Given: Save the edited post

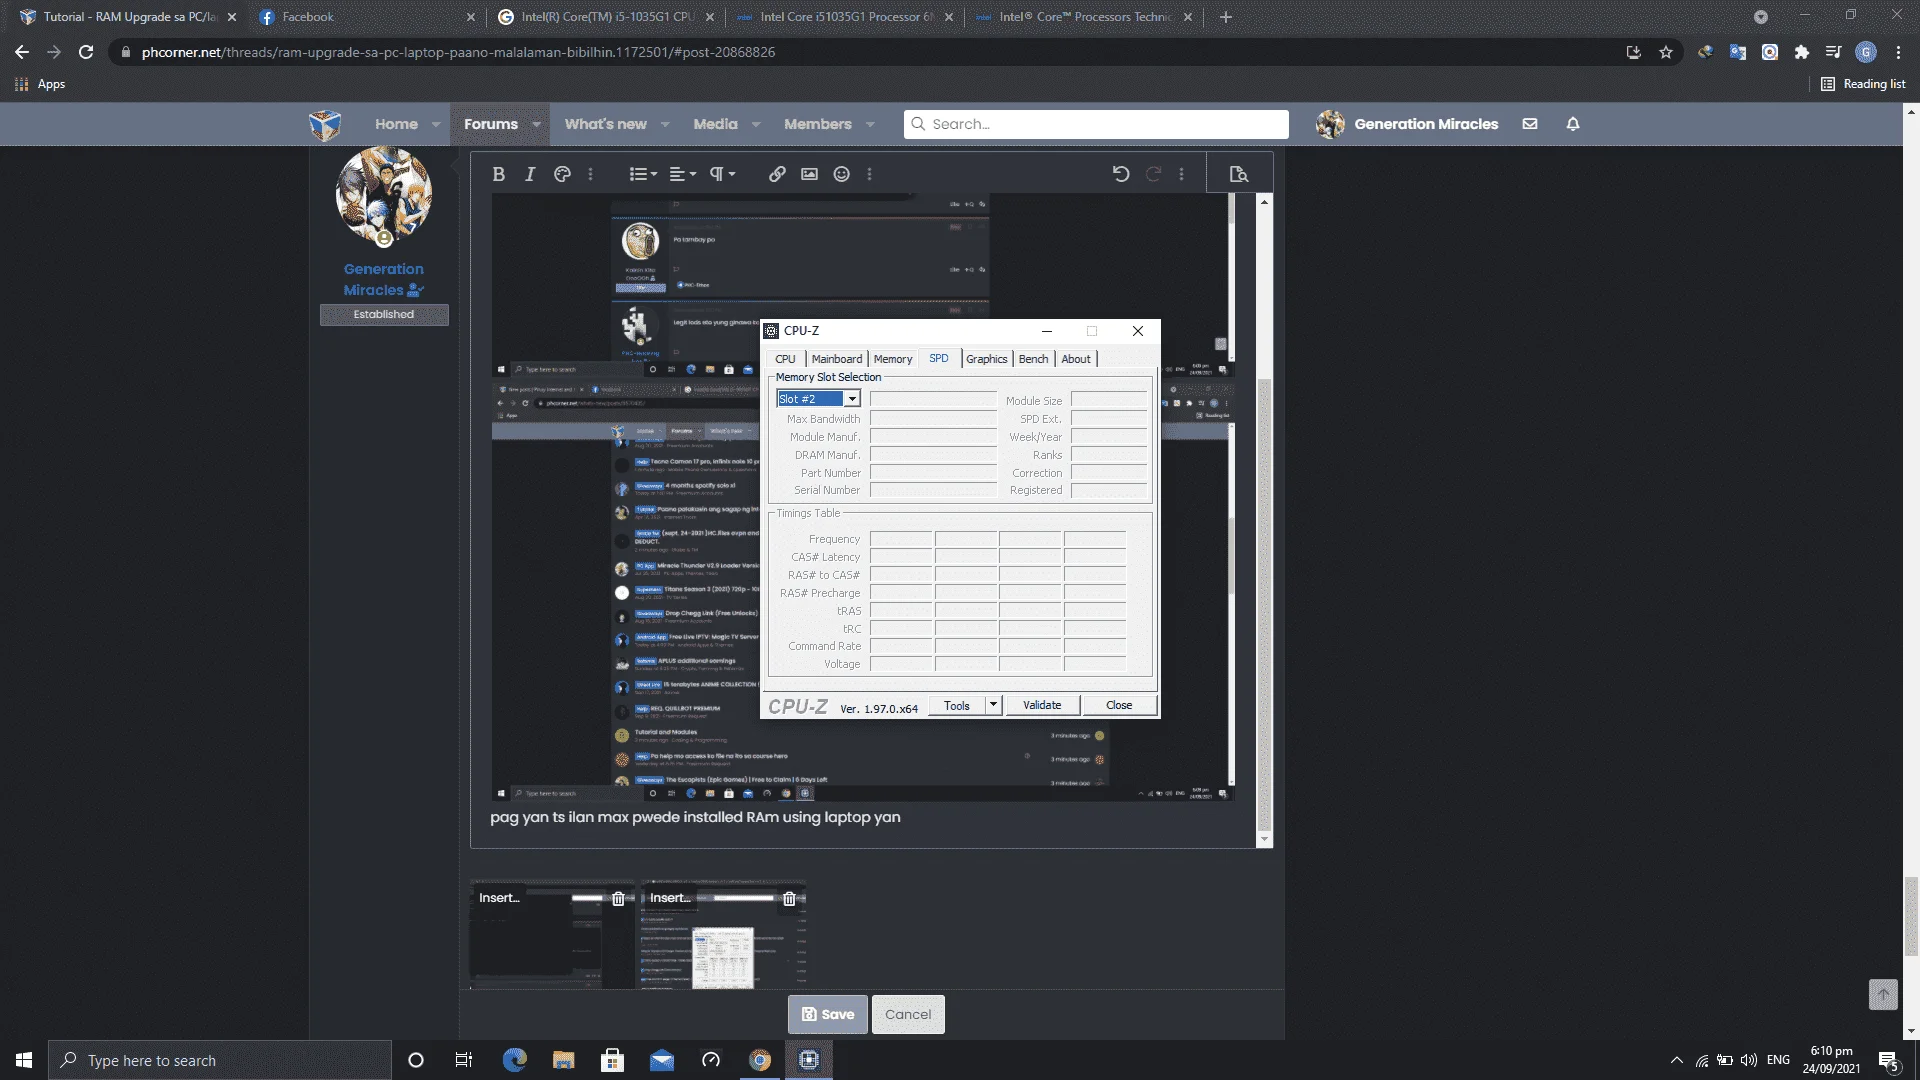Looking at the screenshot, I should (828, 1014).
